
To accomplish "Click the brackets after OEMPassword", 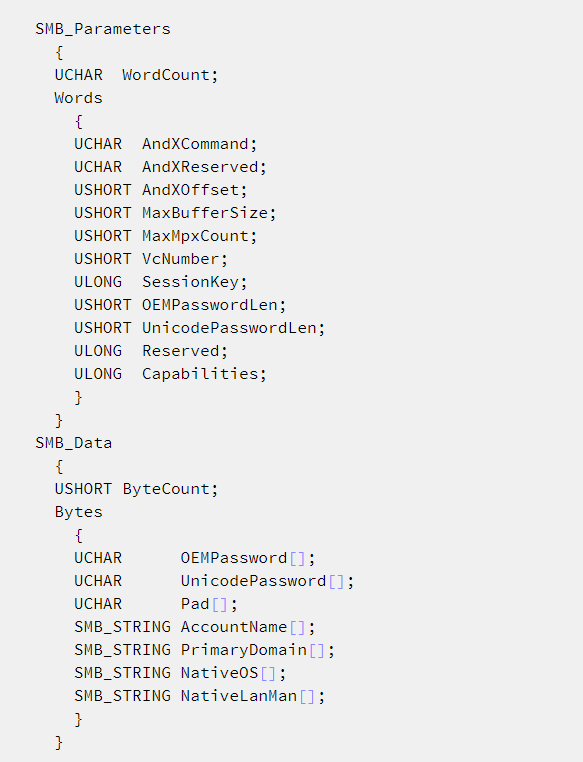I will pos(297,558).
